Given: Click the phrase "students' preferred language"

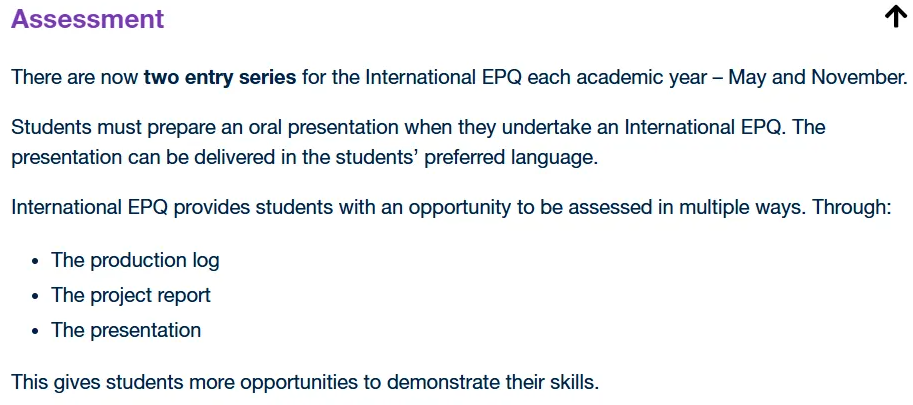Looking at the screenshot, I should tap(467, 158).
